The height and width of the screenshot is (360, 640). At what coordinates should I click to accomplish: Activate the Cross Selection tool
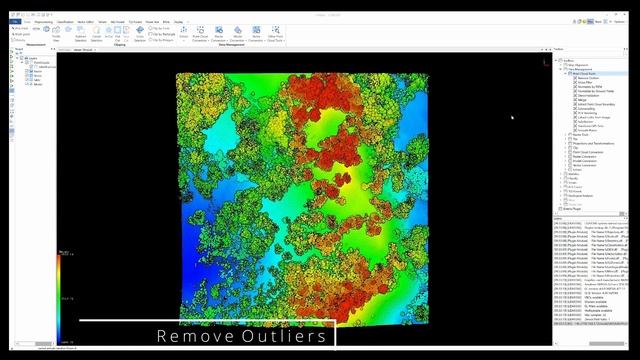[140, 33]
